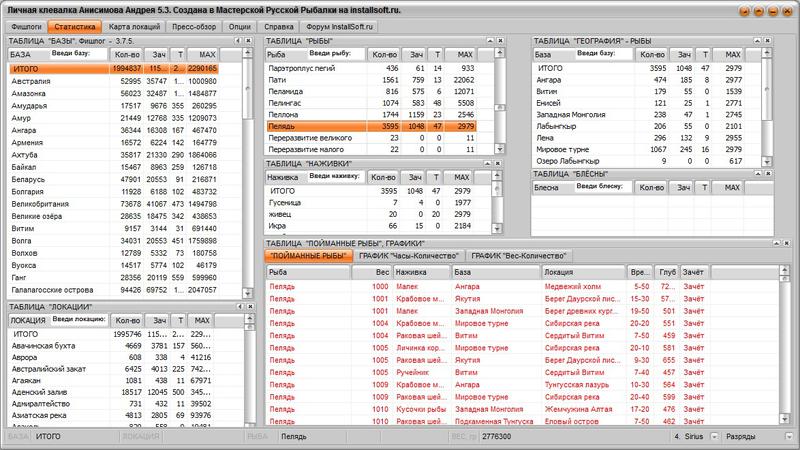The width and height of the screenshot is (800, 450).
Task: Open the Sirius dropdown in status bar
Action: pyautogui.click(x=713, y=437)
